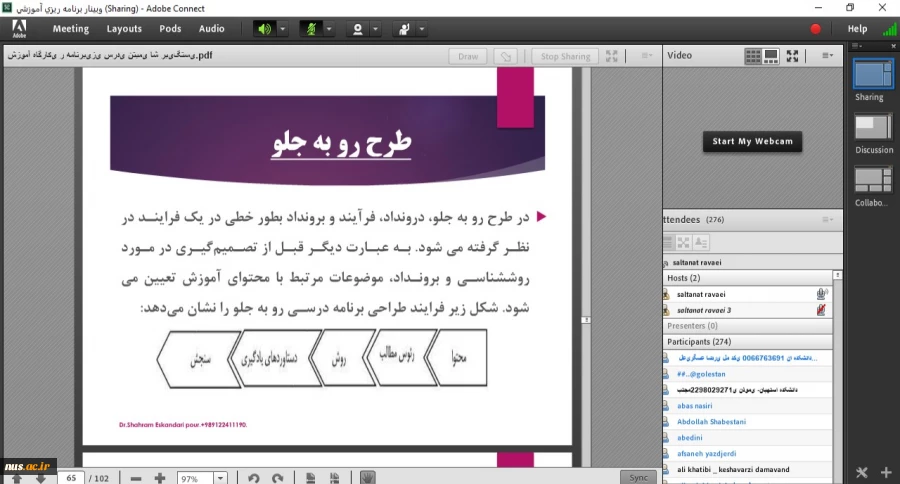
Task: Select host saltanat ravaei 3
Action: click(747, 310)
